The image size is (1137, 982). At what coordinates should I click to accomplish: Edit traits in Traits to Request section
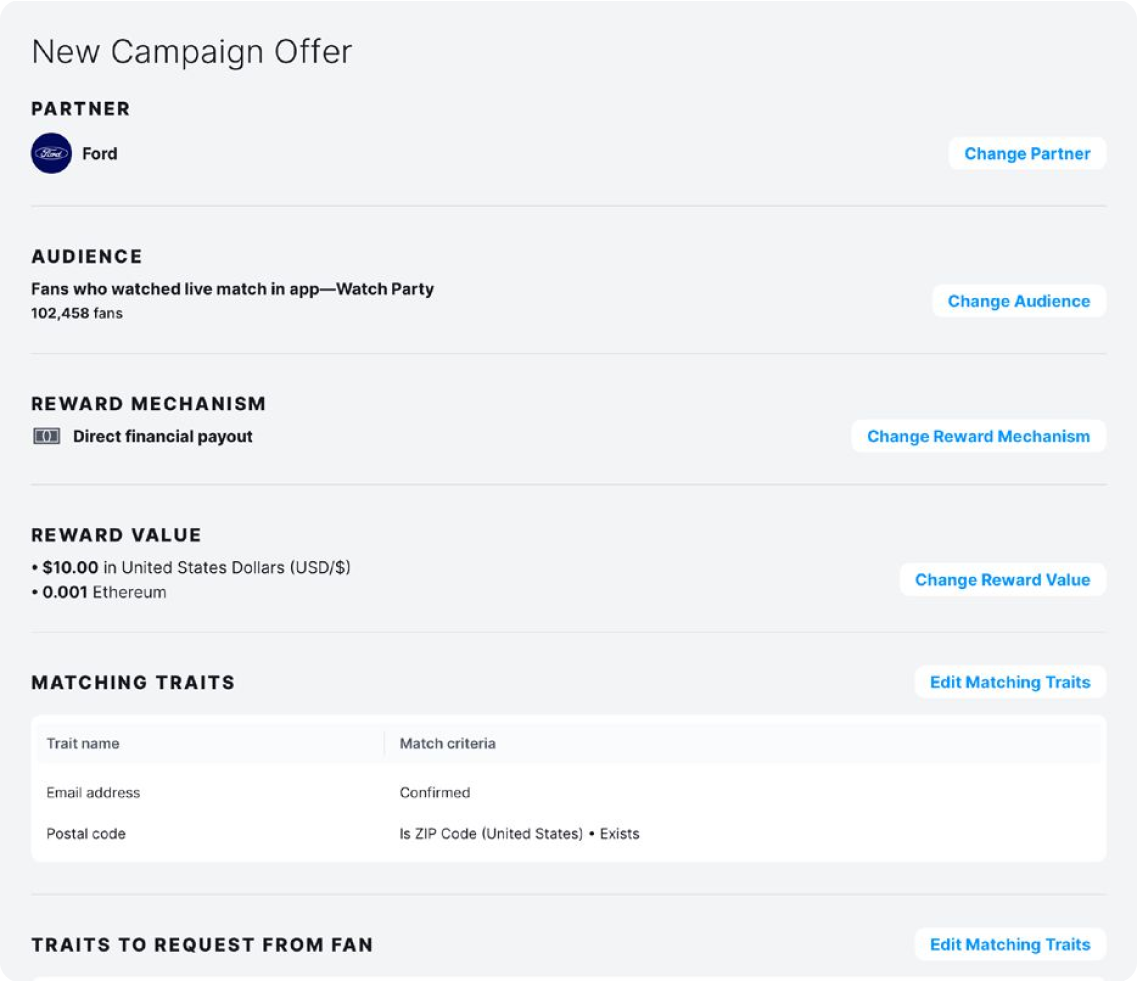tap(1010, 944)
